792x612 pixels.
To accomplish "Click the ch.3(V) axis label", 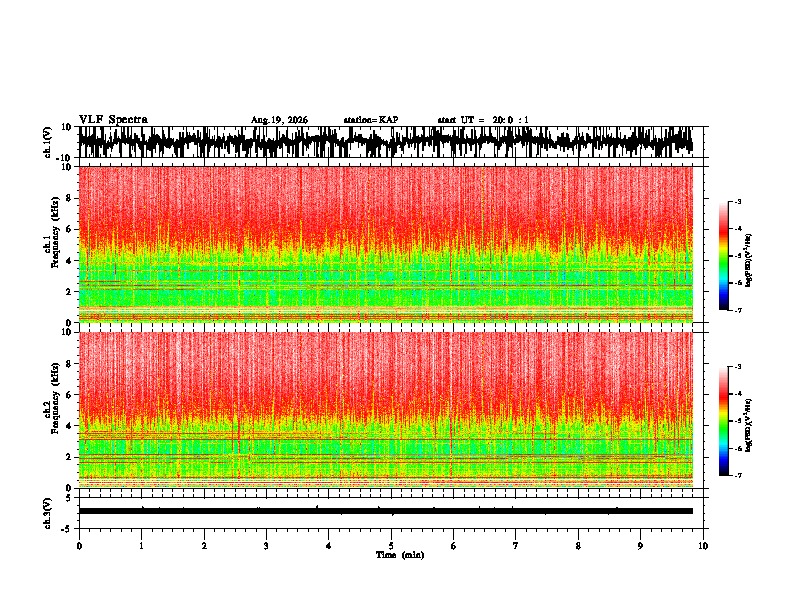I will (48, 513).
